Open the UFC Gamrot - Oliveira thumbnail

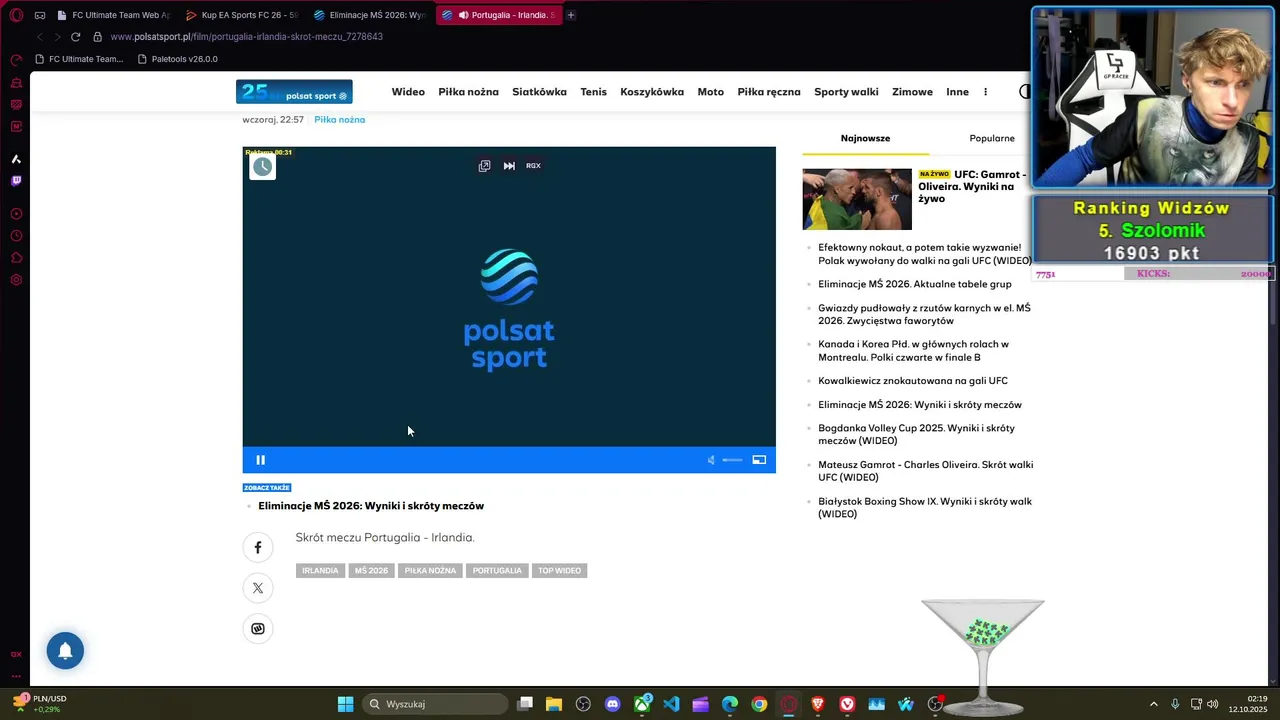coord(857,199)
